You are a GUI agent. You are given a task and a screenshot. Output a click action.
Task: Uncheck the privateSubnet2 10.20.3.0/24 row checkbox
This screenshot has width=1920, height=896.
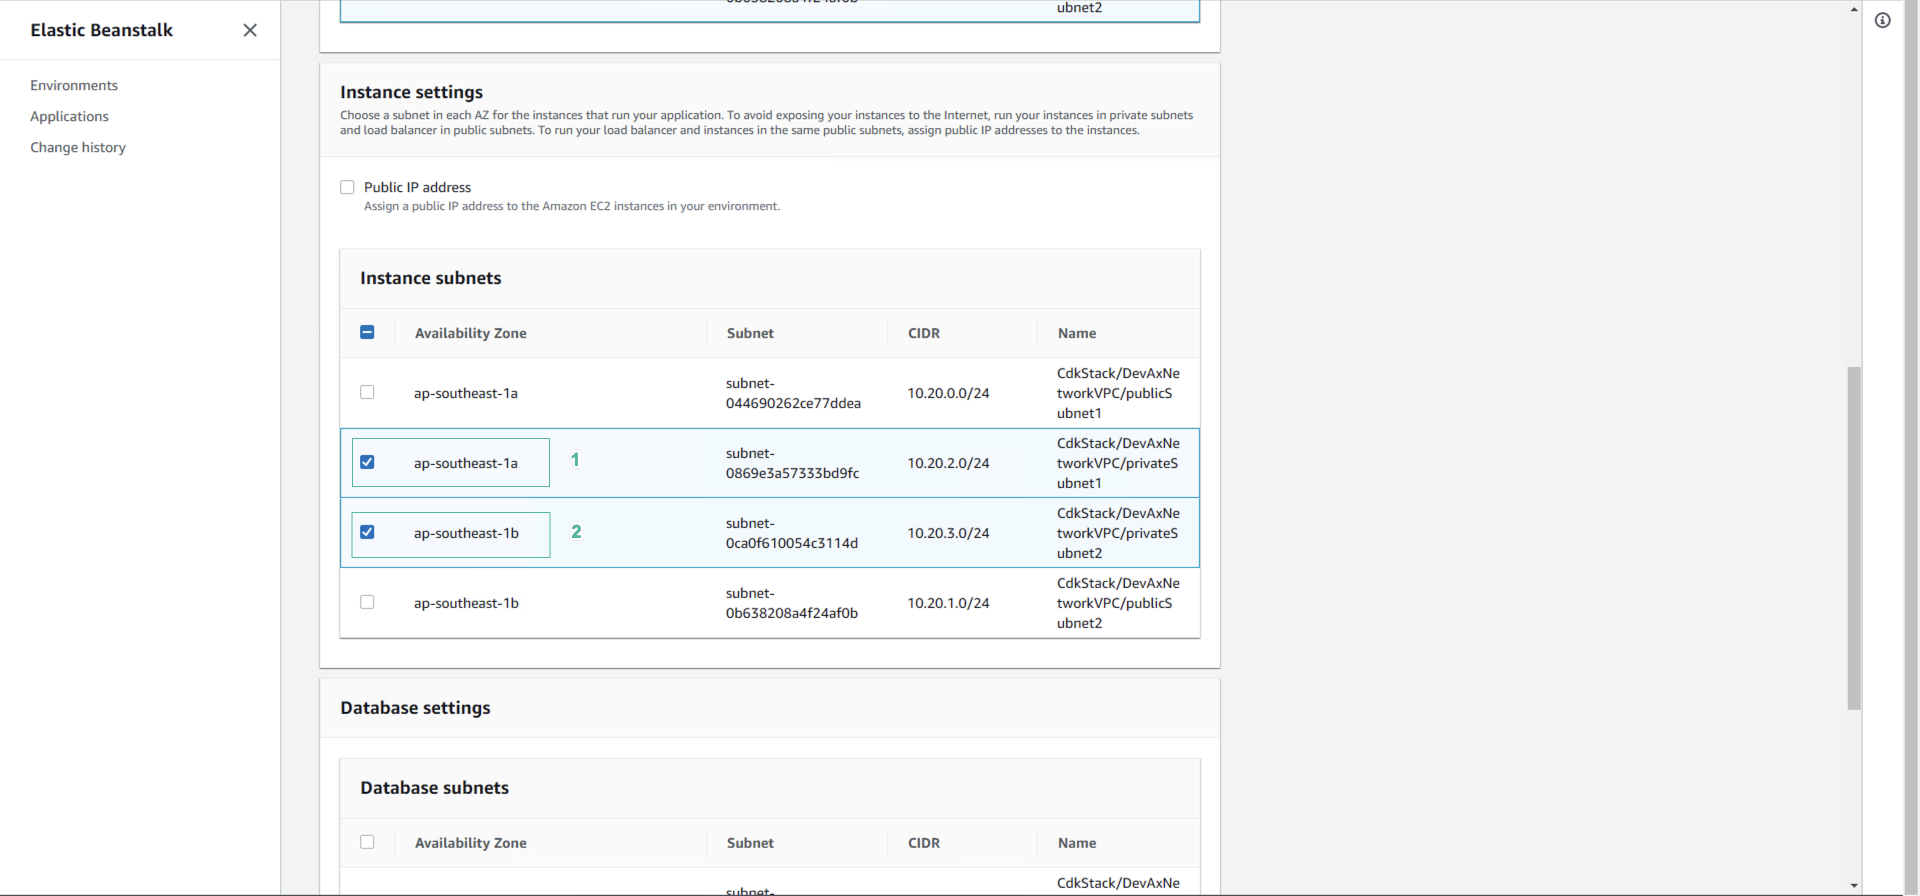point(367,532)
